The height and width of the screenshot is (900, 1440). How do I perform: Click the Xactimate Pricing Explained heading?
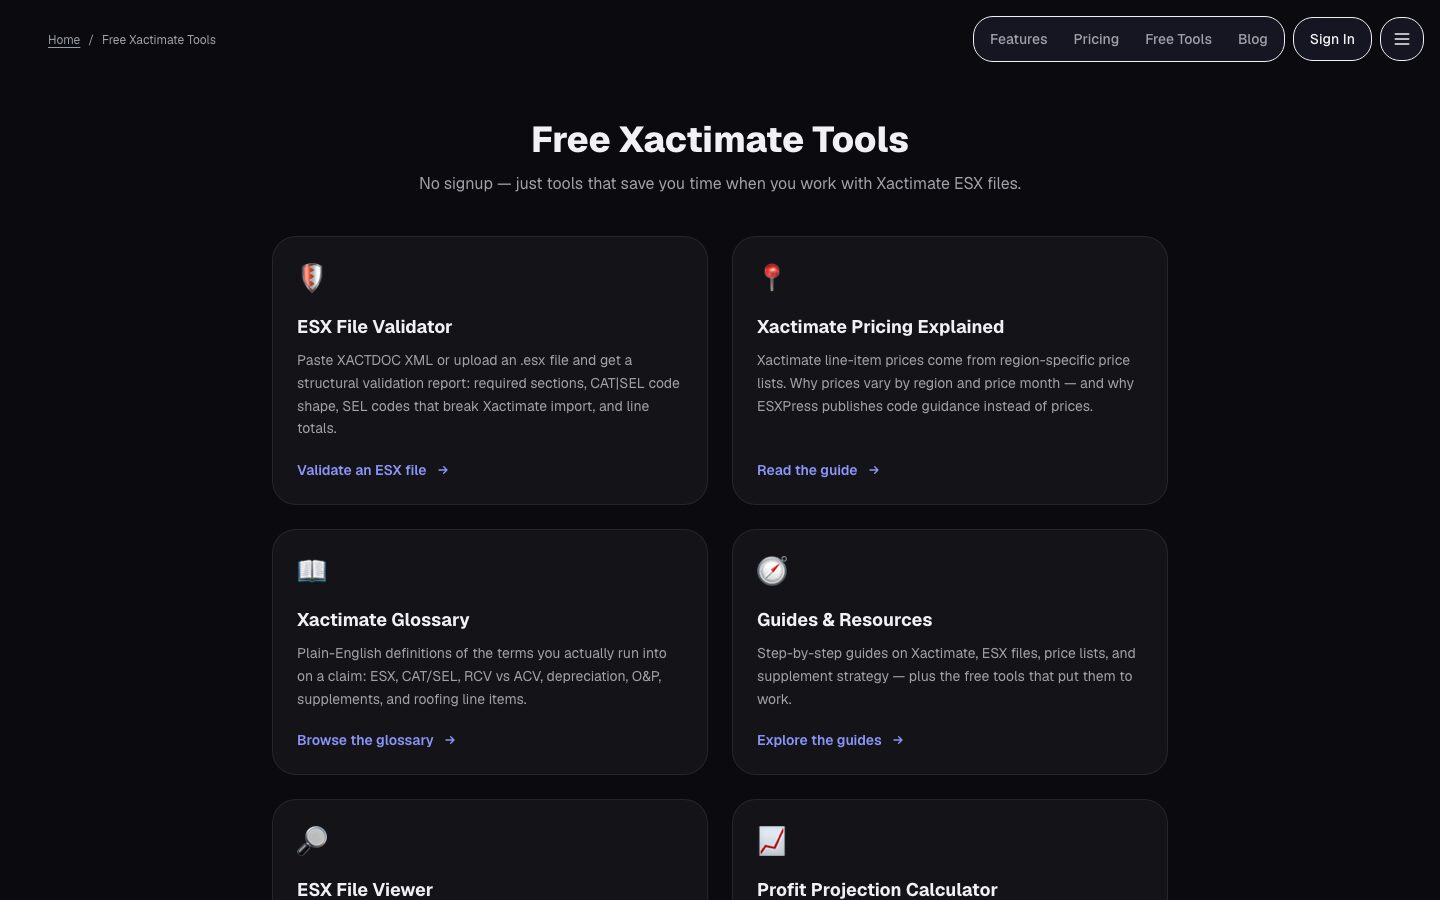coord(880,327)
